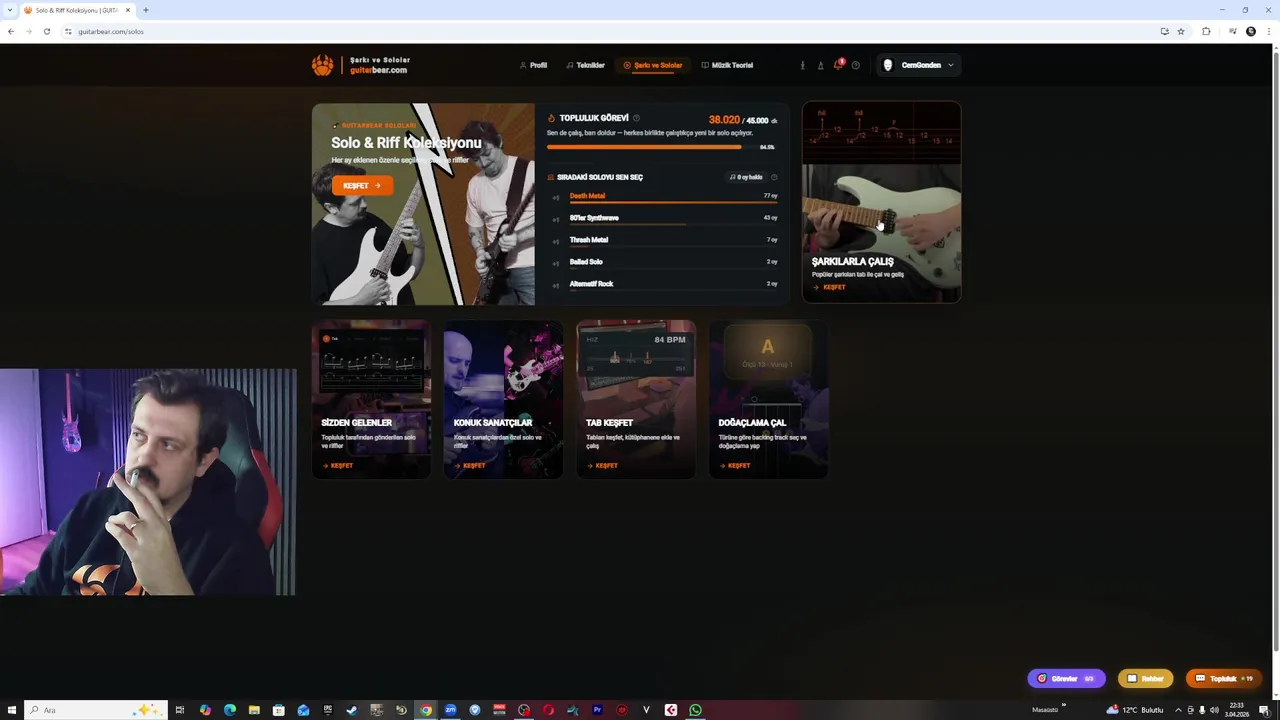1280x720 pixels.
Task: Open the SİZDEN GELENLER card
Action: pos(371,399)
